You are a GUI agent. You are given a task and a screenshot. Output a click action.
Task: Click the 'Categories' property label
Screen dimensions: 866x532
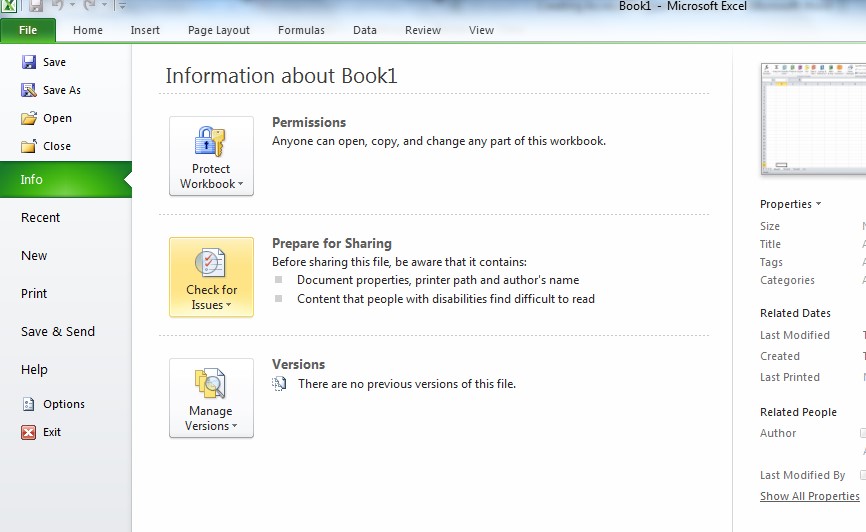pos(787,280)
